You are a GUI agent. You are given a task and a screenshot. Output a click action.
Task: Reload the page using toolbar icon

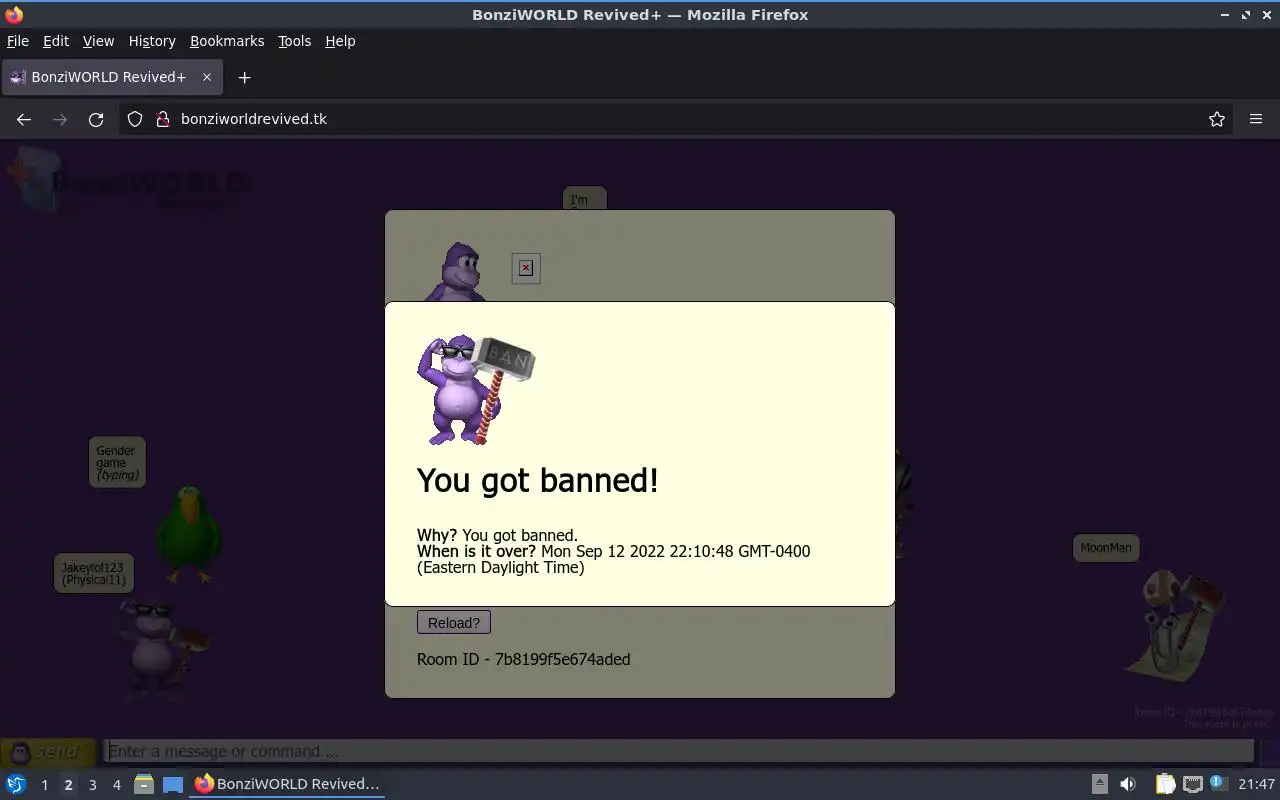96,119
